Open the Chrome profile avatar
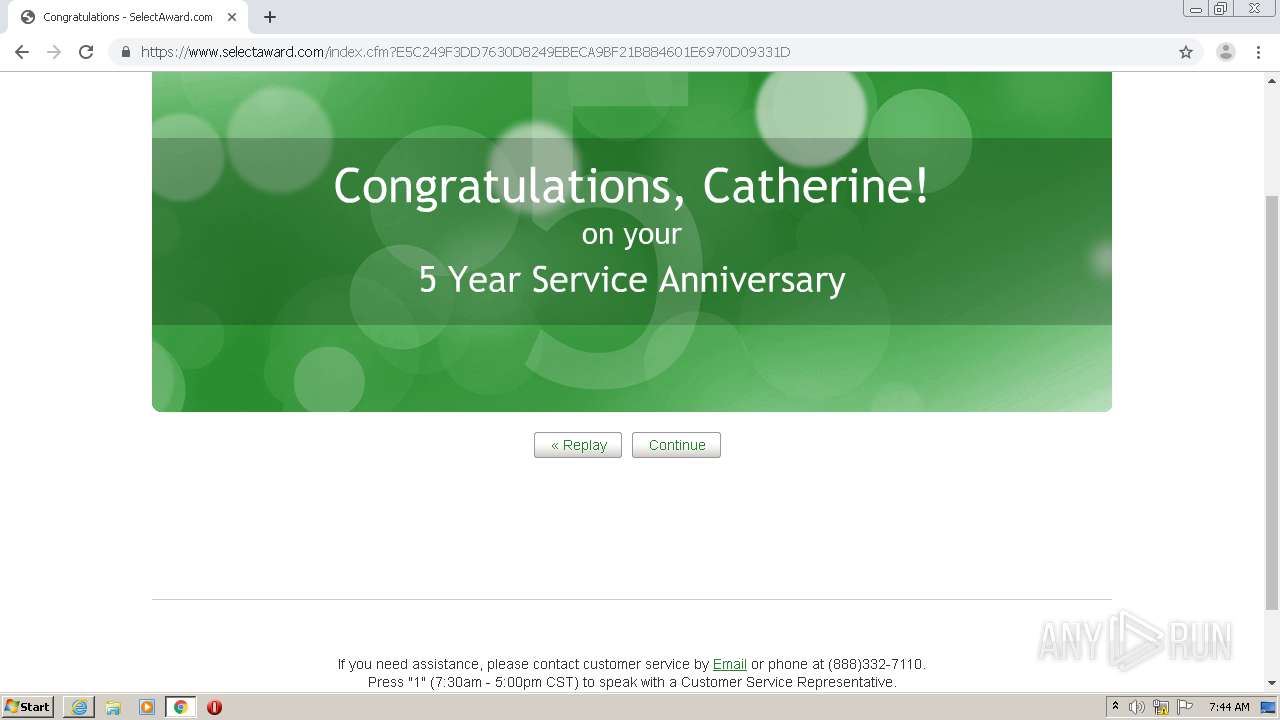This screenshot has width=1280, height=720. pos(1225,52)
